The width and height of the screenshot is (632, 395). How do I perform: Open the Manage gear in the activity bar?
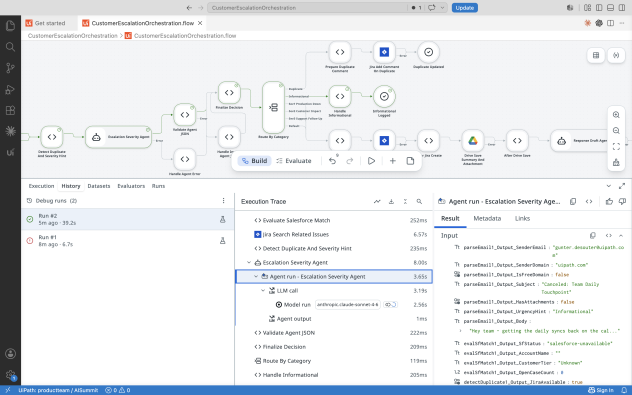coord(10,375)
